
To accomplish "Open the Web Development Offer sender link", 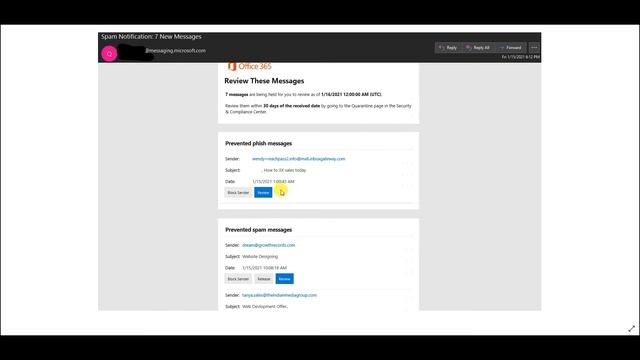I will (279, 295).
